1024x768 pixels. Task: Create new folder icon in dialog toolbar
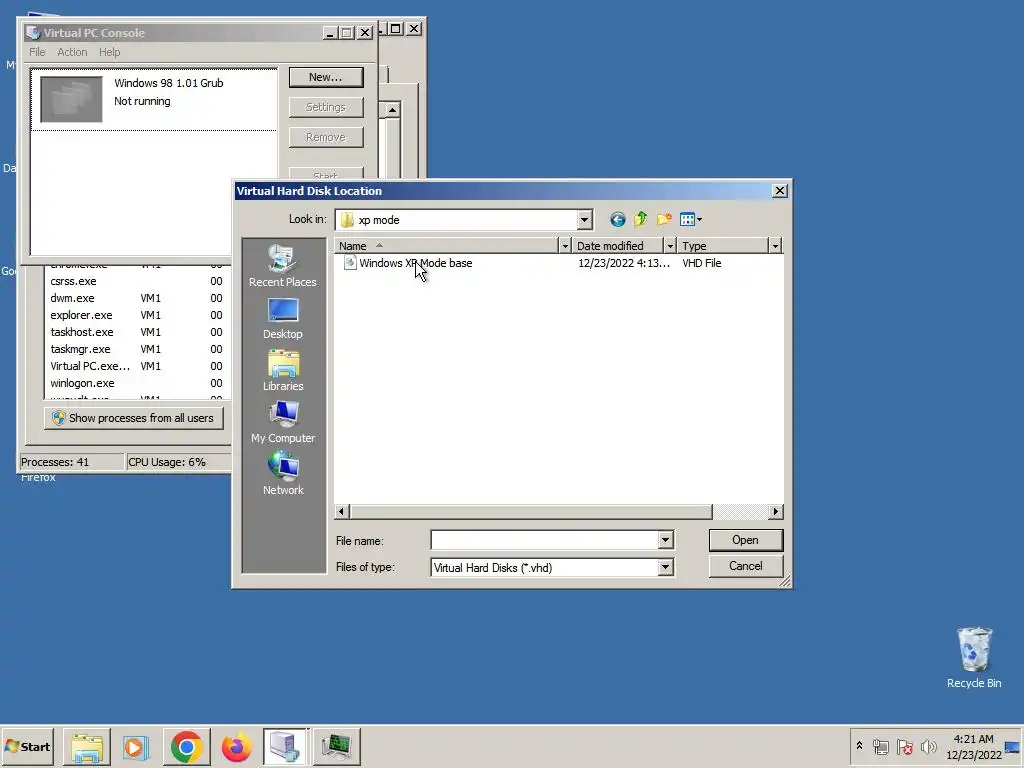pyautogui.click(x=664, y=219)
